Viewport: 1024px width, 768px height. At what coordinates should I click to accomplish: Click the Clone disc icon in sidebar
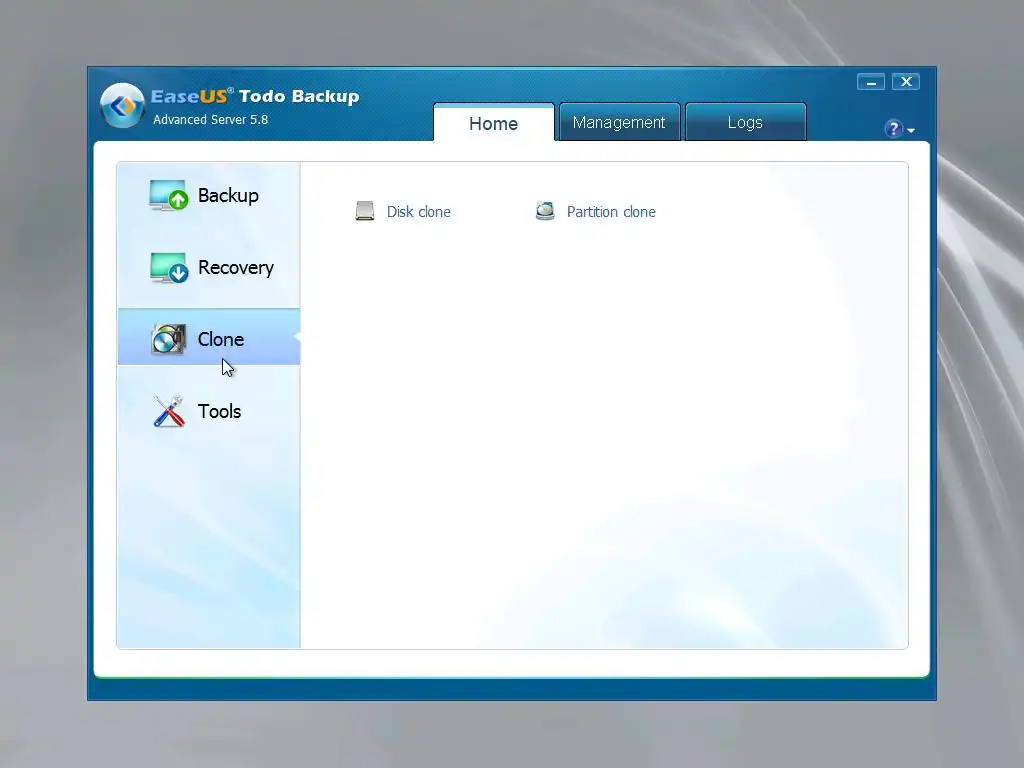coord(168,339)
